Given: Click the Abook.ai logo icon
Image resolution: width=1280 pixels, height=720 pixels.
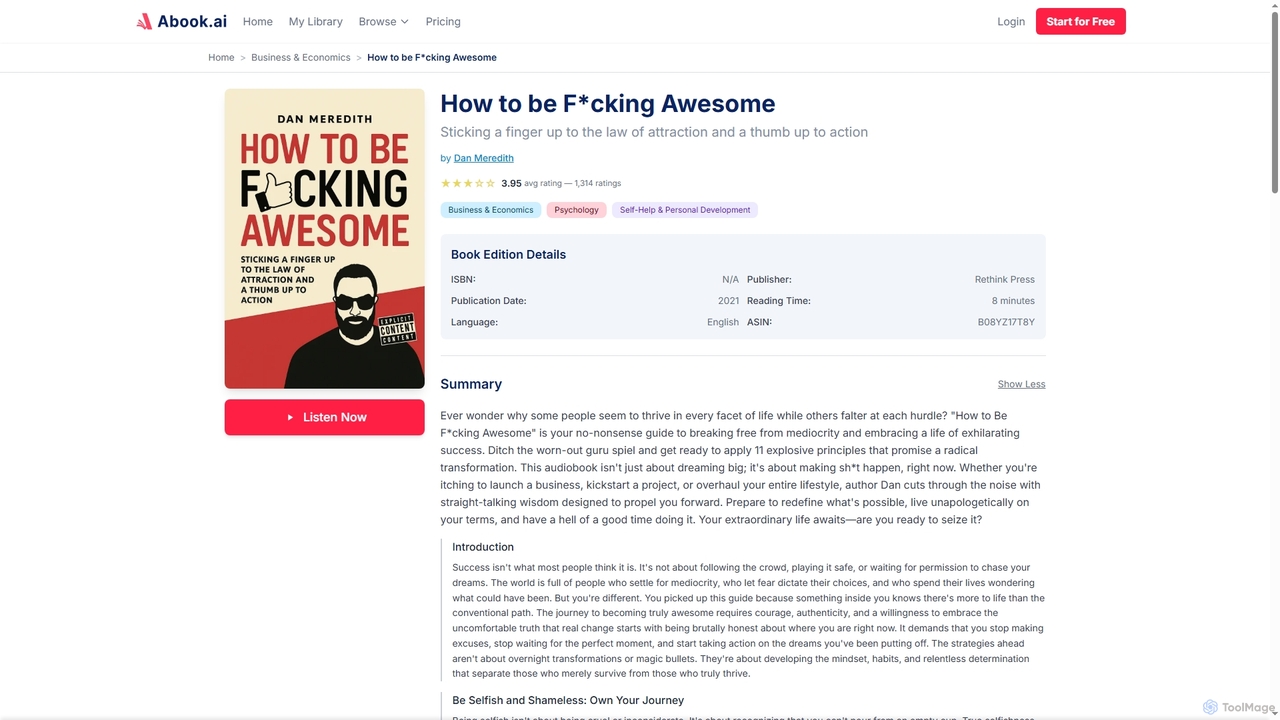Looking at the screenshot, I should tap(144, 21).
